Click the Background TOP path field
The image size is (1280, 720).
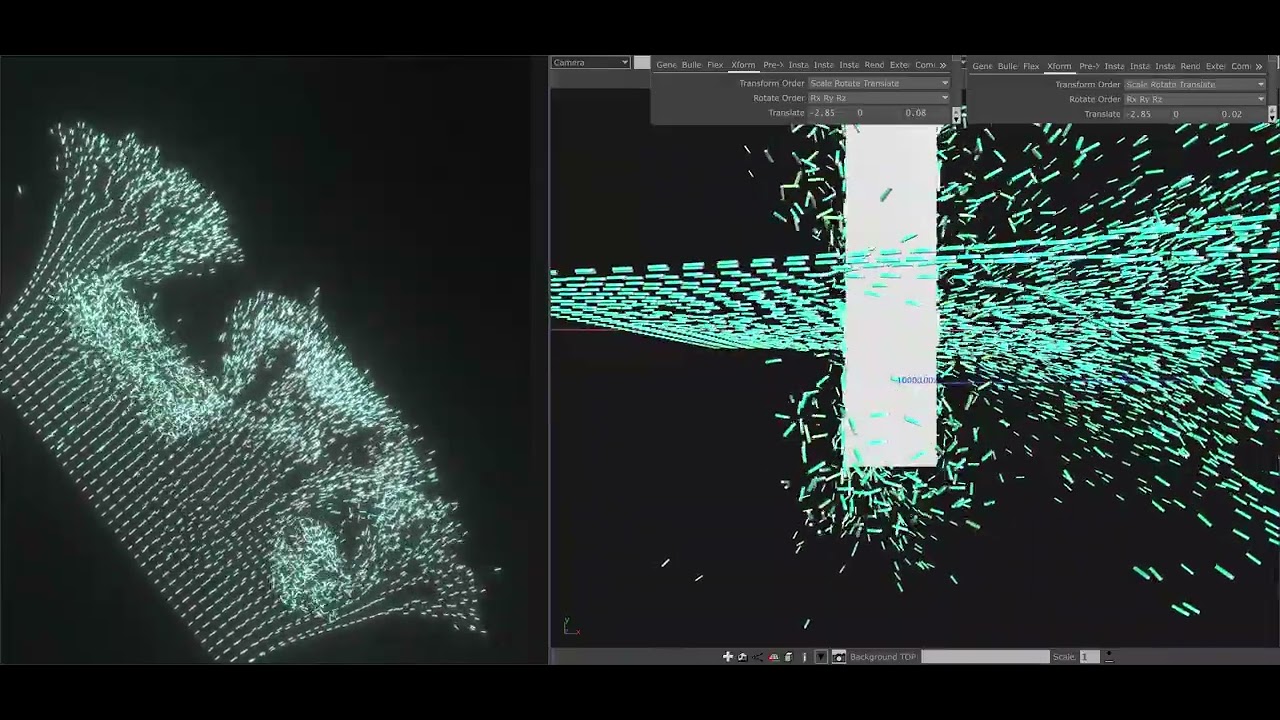tap(985, 657)
